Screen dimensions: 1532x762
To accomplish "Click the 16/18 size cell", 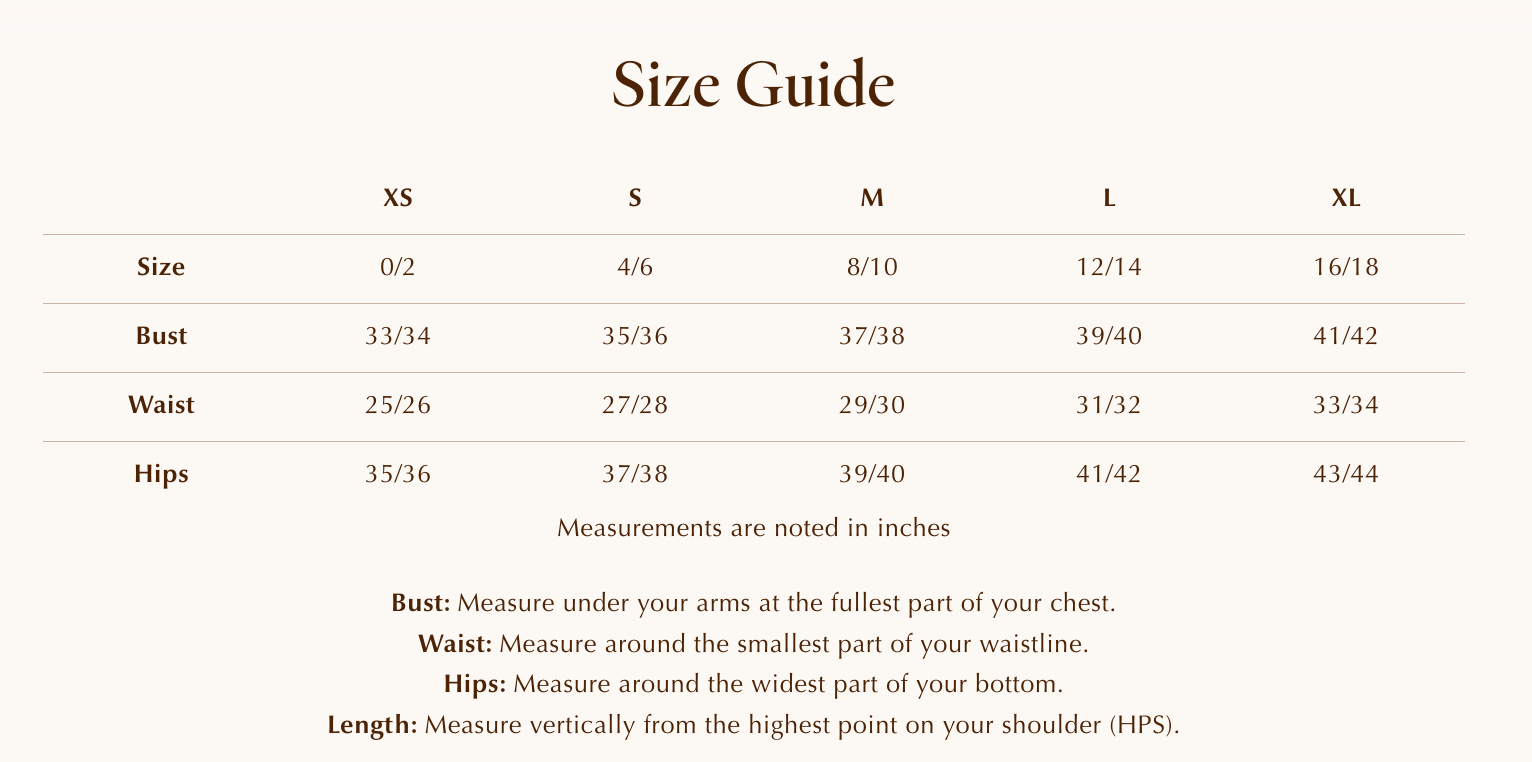I will coord(1346,267).
